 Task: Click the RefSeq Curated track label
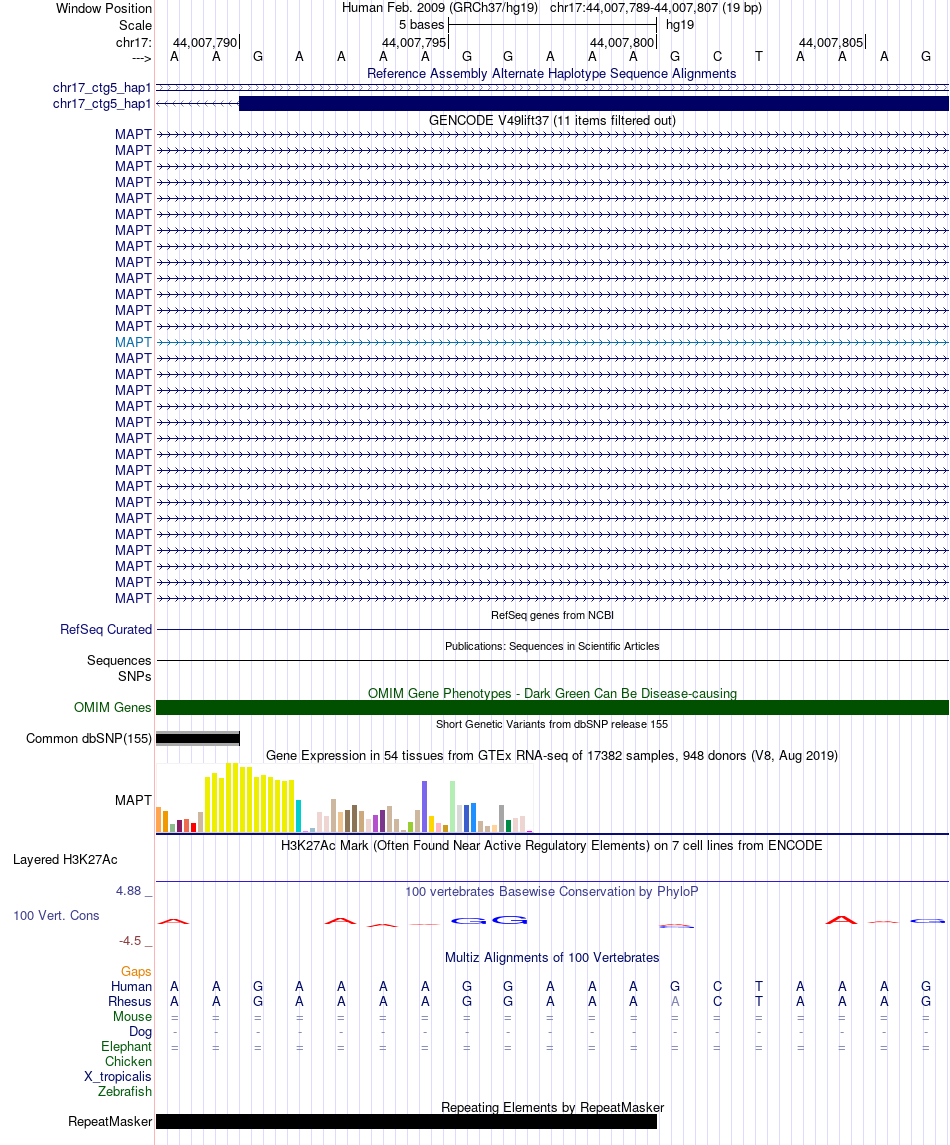(x=106, y=629)
